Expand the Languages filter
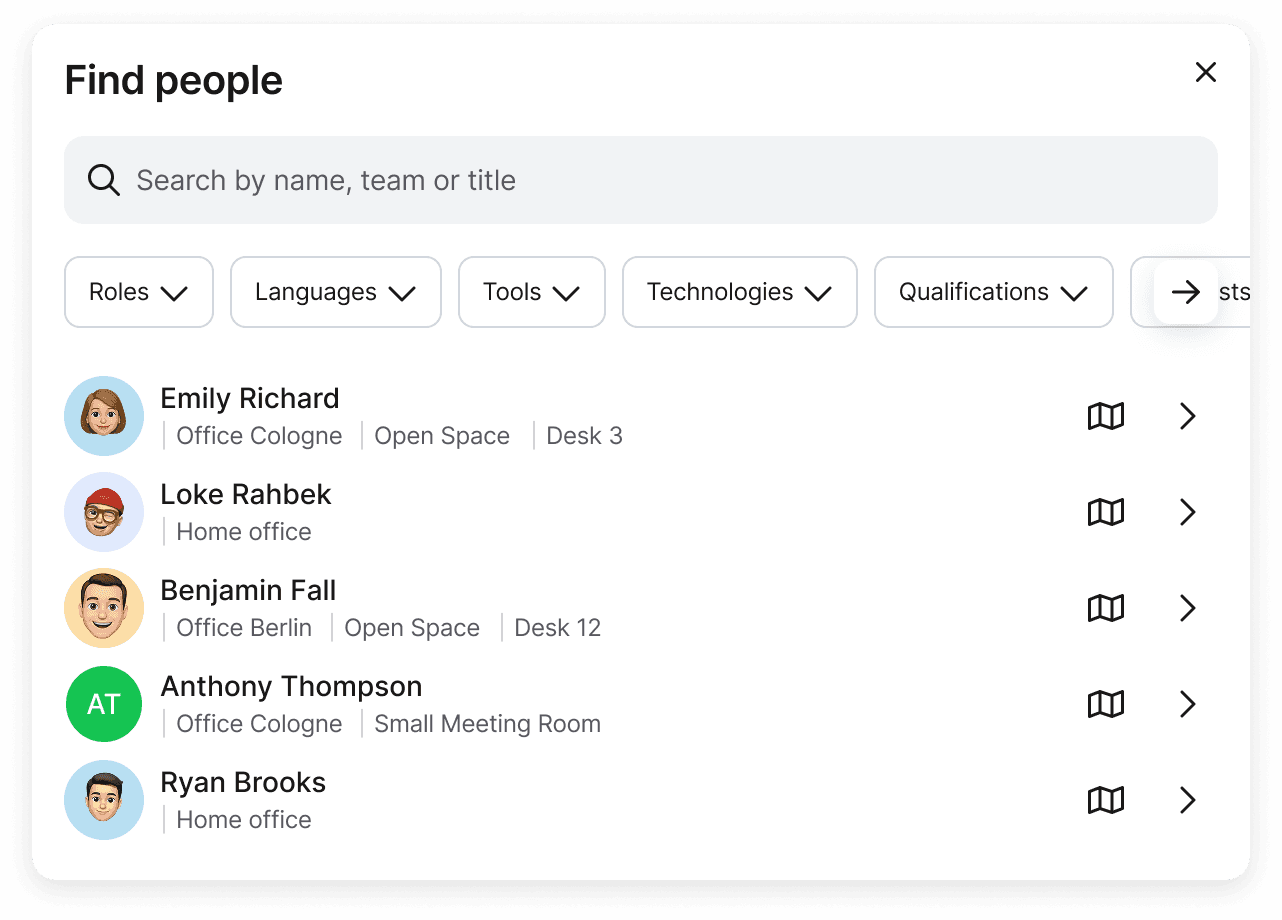This screenshot has height=920, width=1282. (x=335, y=292)
